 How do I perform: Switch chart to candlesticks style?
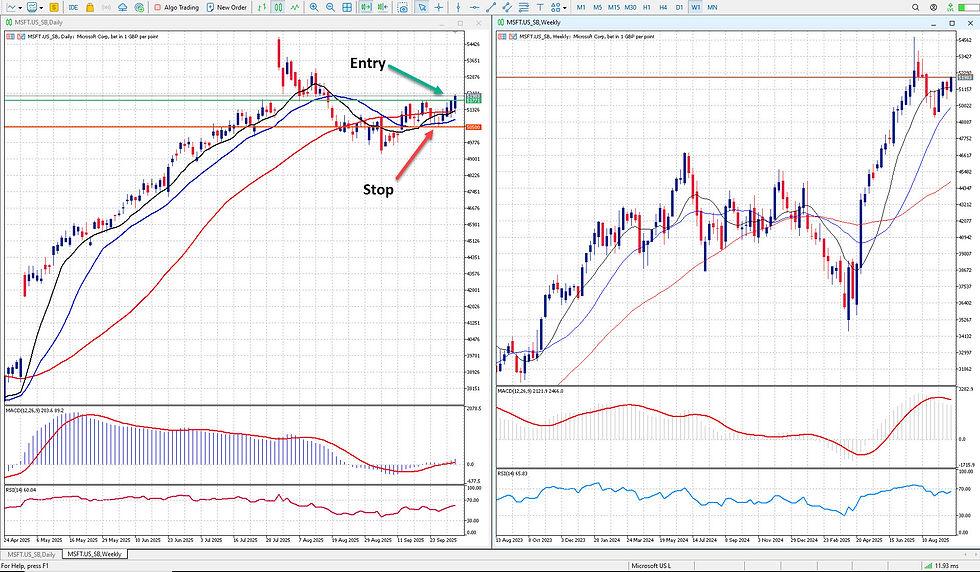278,8
